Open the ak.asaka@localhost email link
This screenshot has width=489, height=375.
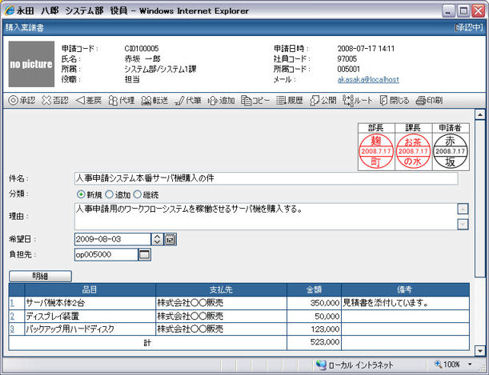[x=368, y=80]
